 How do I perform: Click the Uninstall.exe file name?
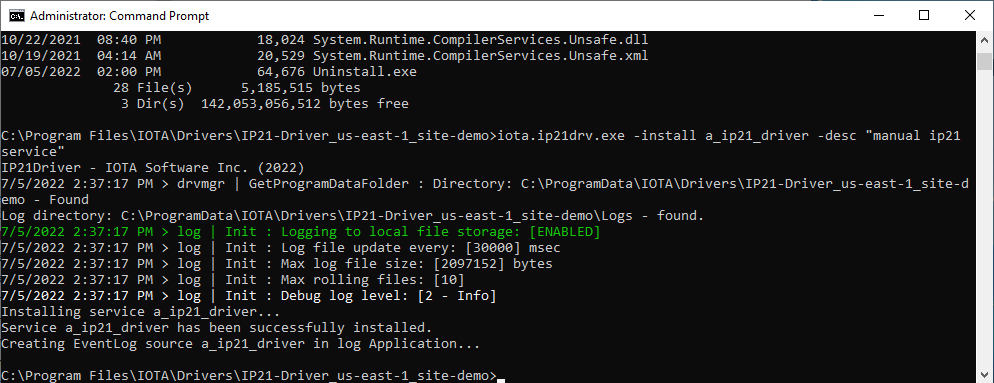coord(365,72)
